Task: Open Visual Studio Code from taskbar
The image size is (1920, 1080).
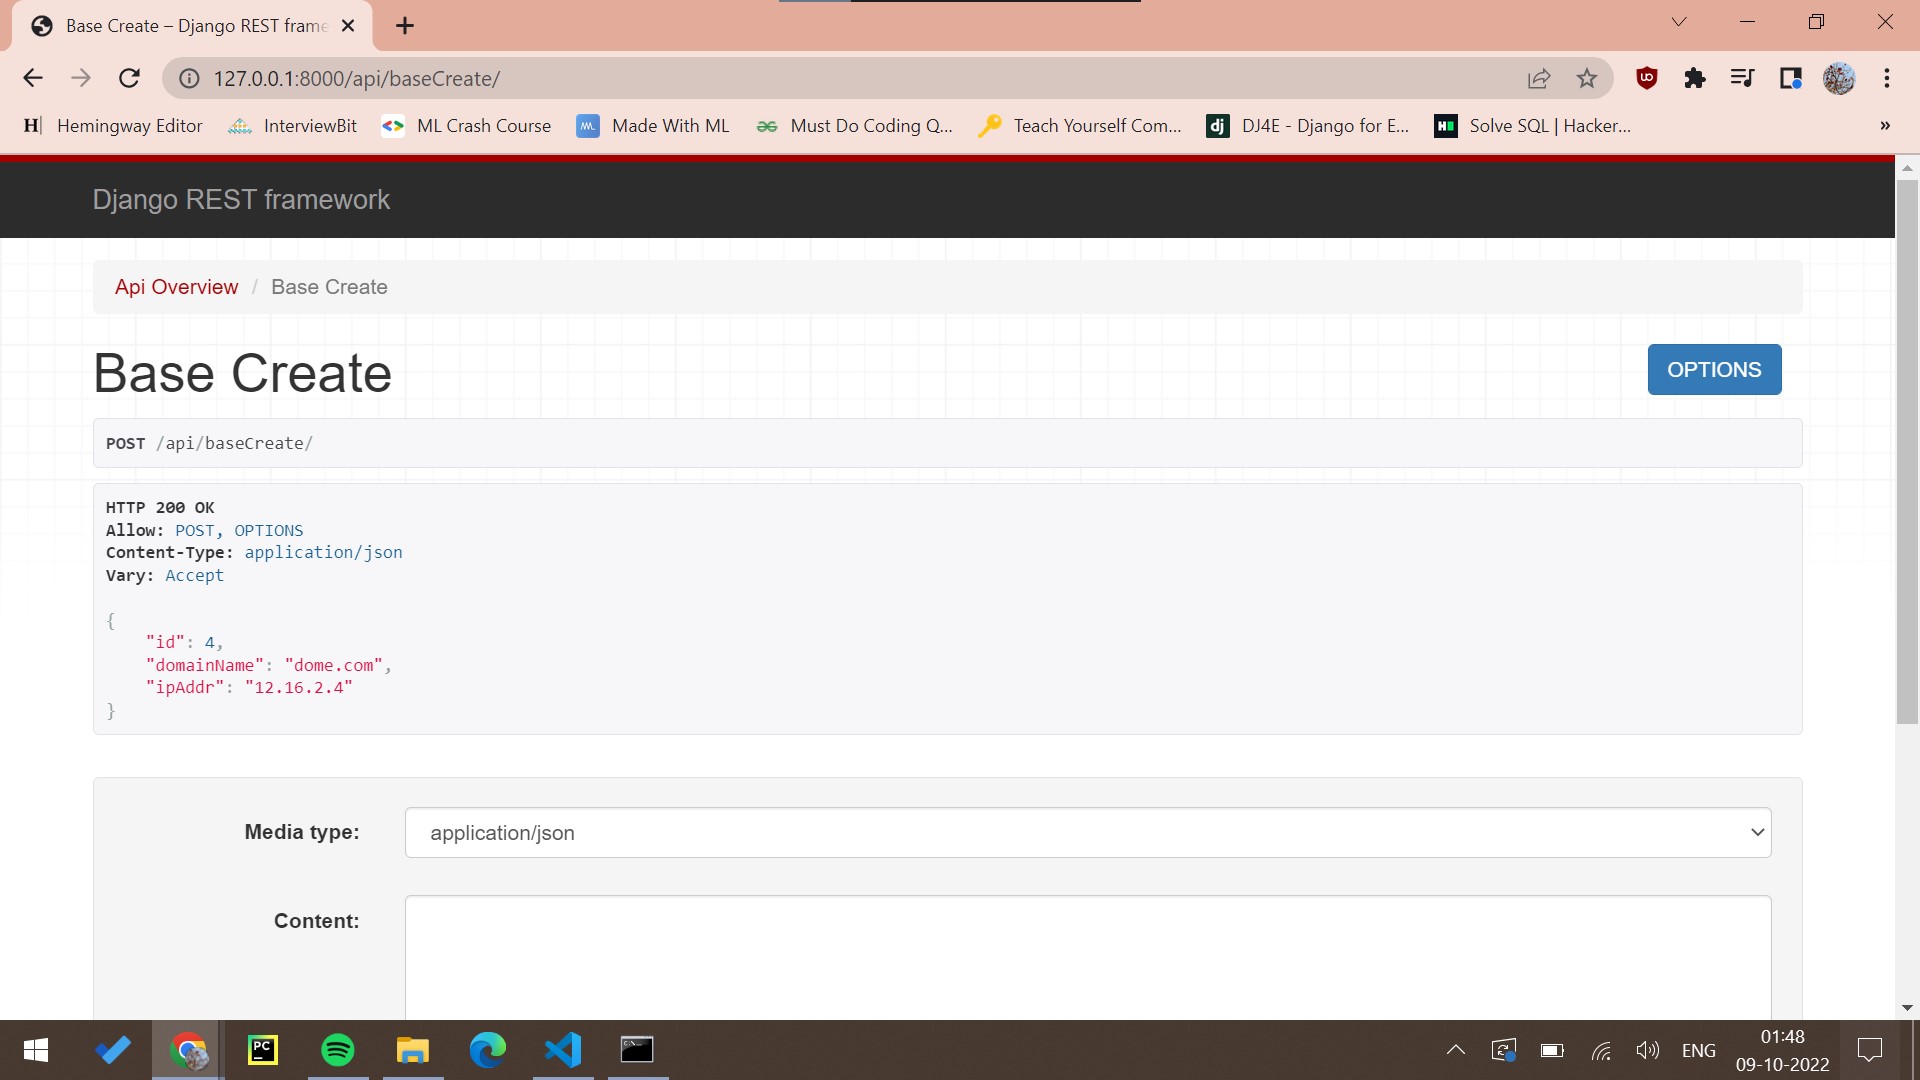Action: click(x=563, y=1050)
